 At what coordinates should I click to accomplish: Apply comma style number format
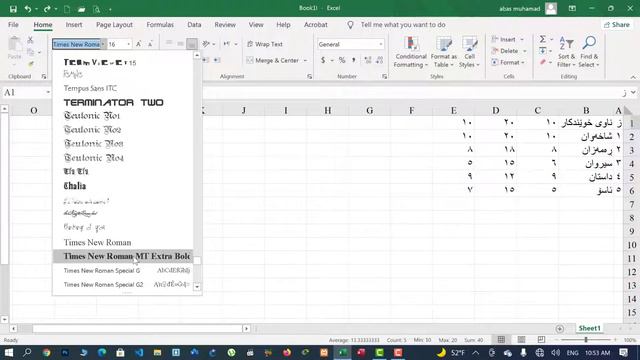pos(353,60)
